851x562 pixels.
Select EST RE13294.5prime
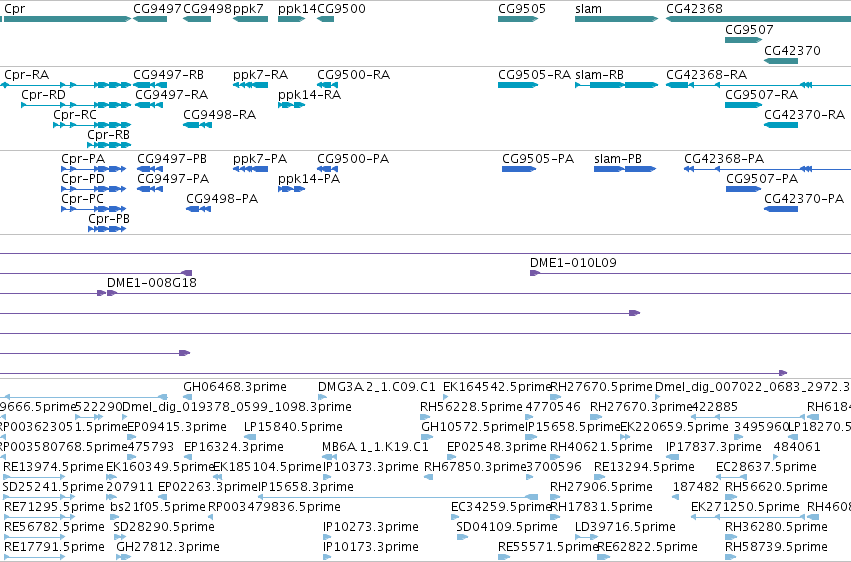[600, 477]
